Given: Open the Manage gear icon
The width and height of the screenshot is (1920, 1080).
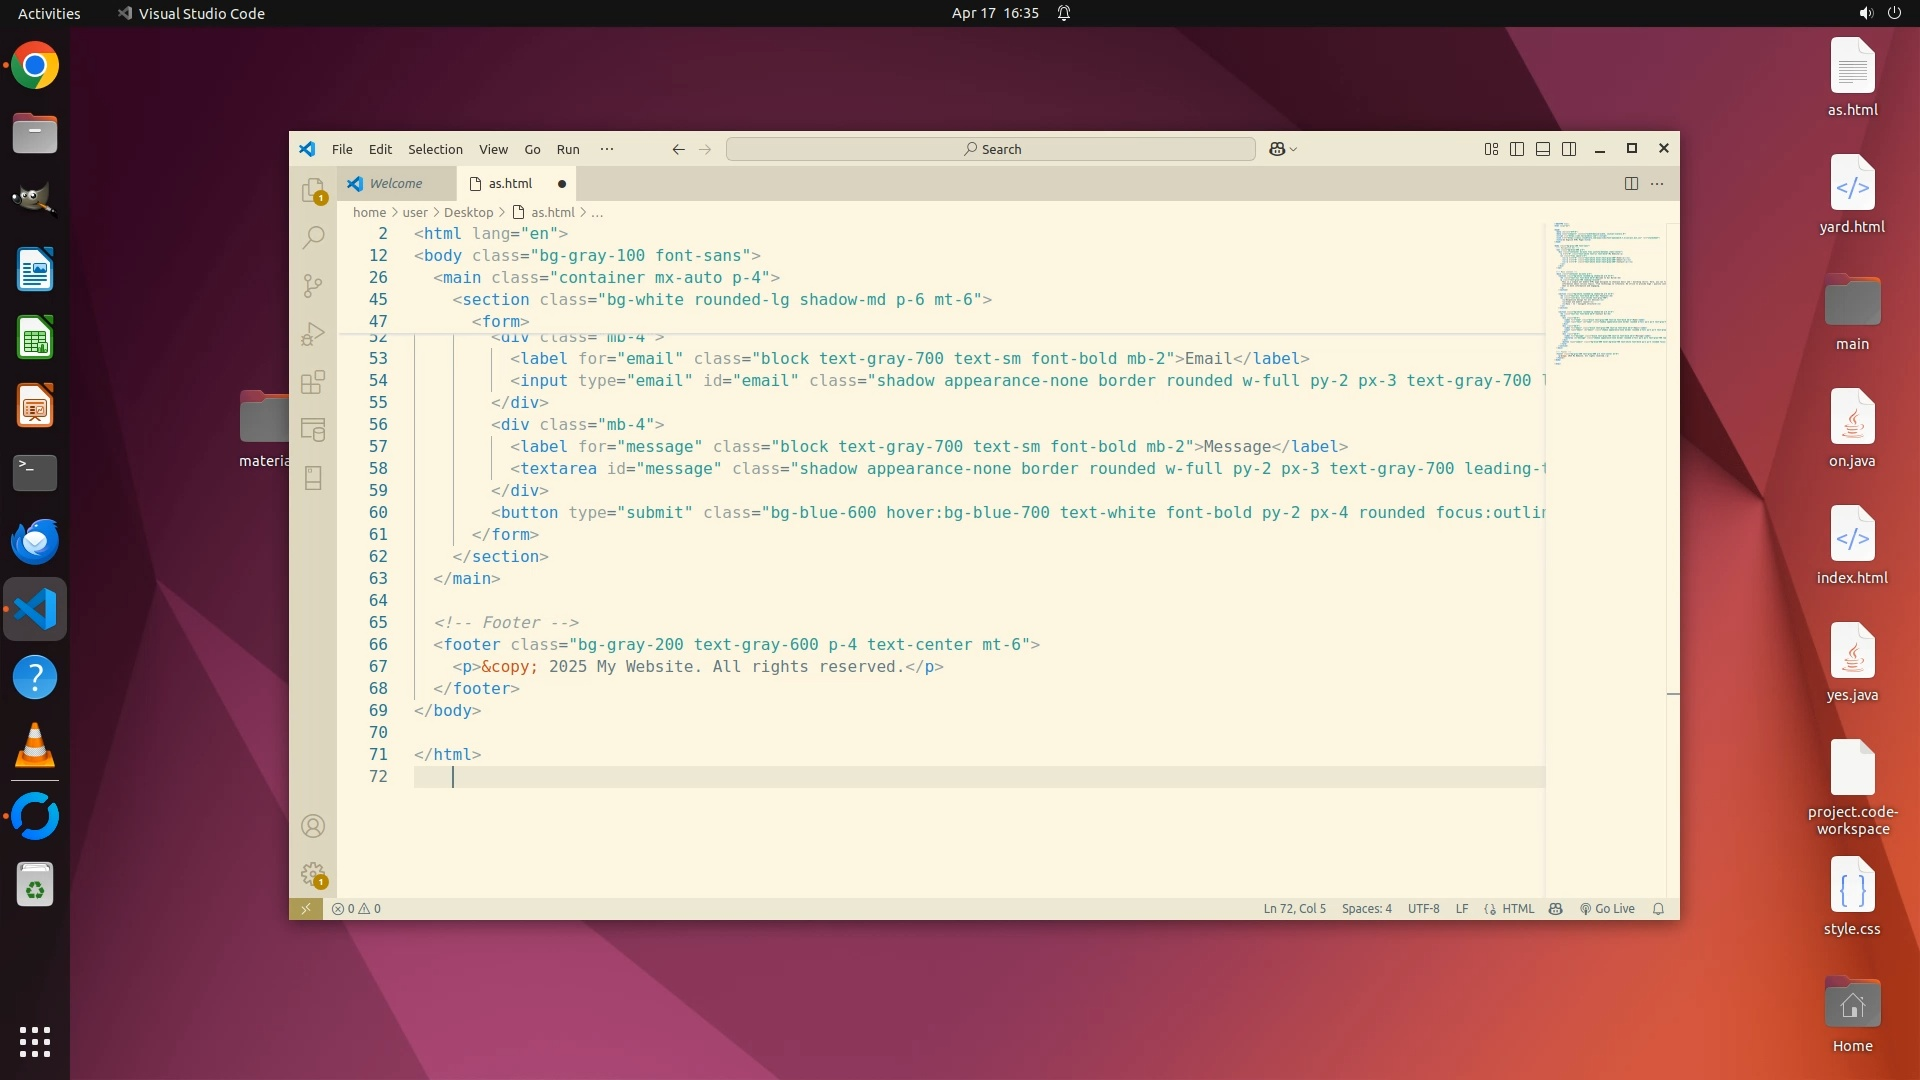Looking at the screenshot, I should [x=313, y=874].
